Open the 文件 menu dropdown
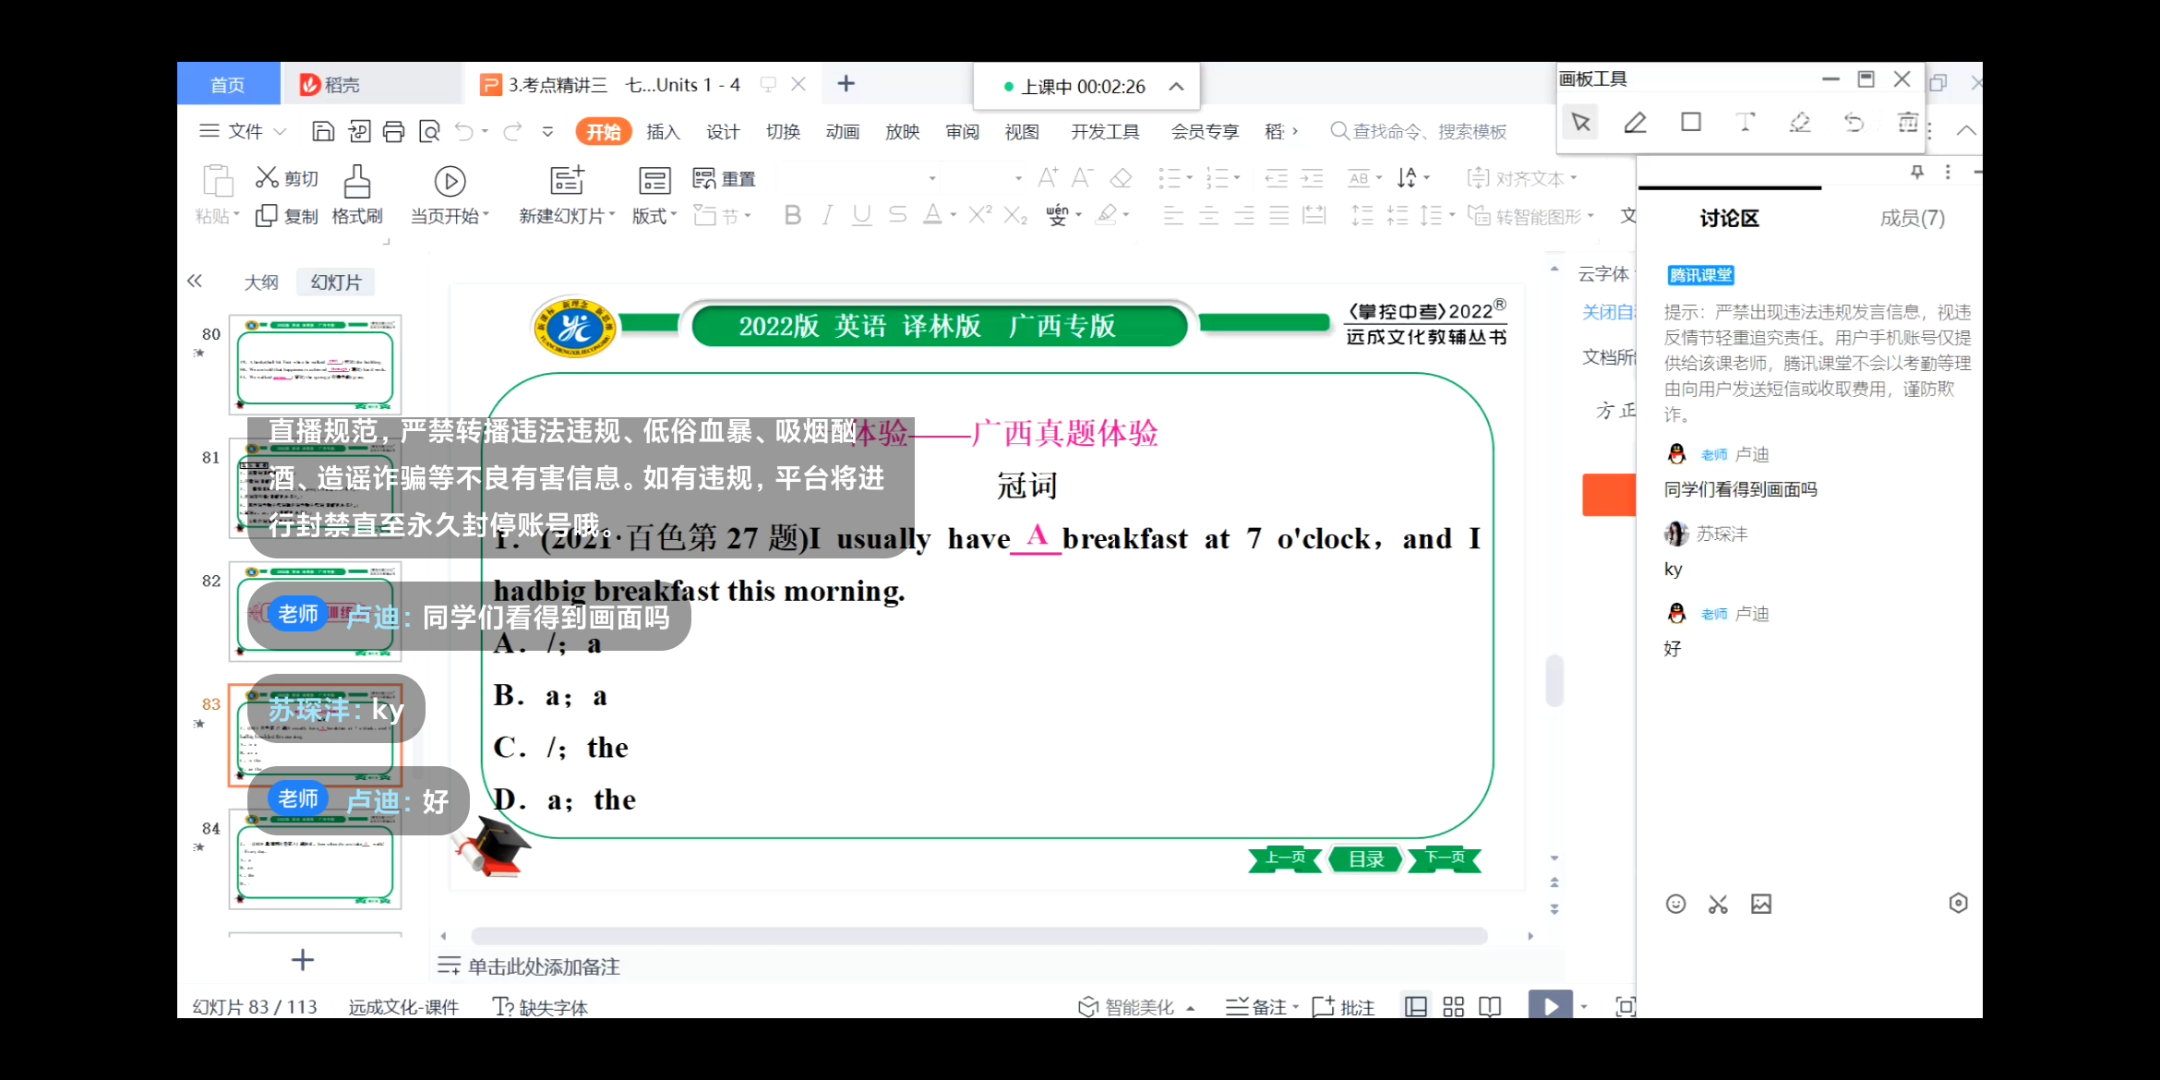The image size is (2160, 1080). [243, 131]
